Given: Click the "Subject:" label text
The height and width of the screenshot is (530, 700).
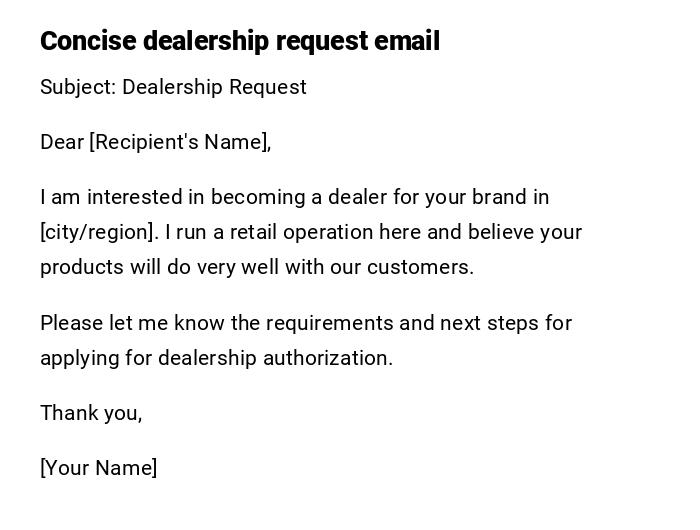Looking at the screenshot, I should coord(78,87).
